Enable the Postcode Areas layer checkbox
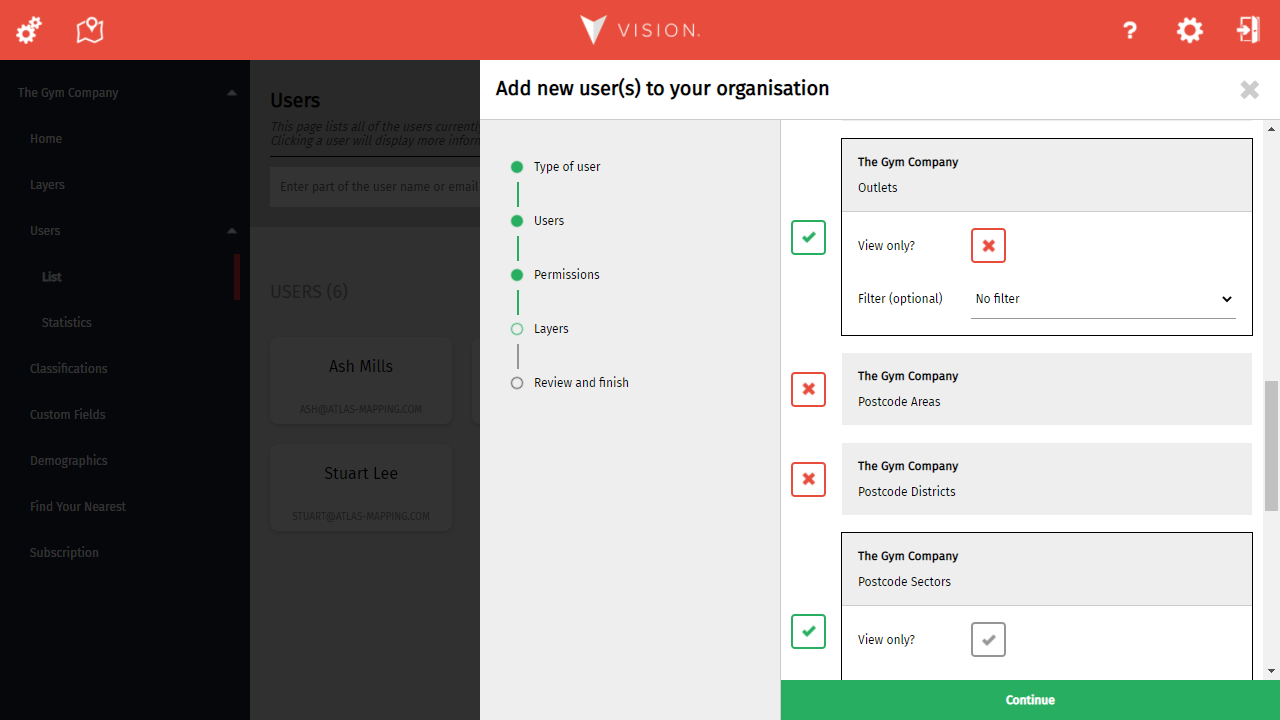 point(808,389)
